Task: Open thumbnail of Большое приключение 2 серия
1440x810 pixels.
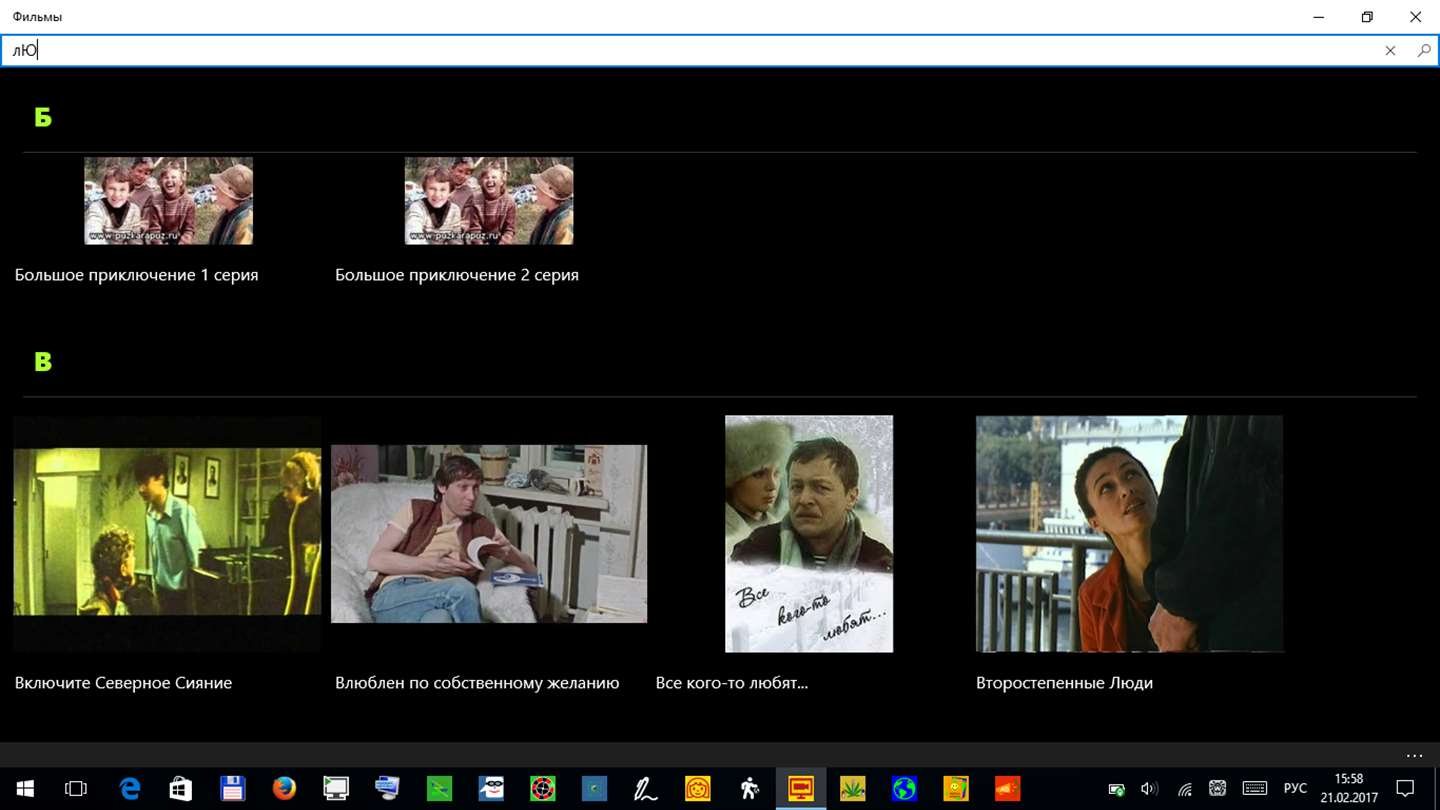Action: [x=489, y=201]
